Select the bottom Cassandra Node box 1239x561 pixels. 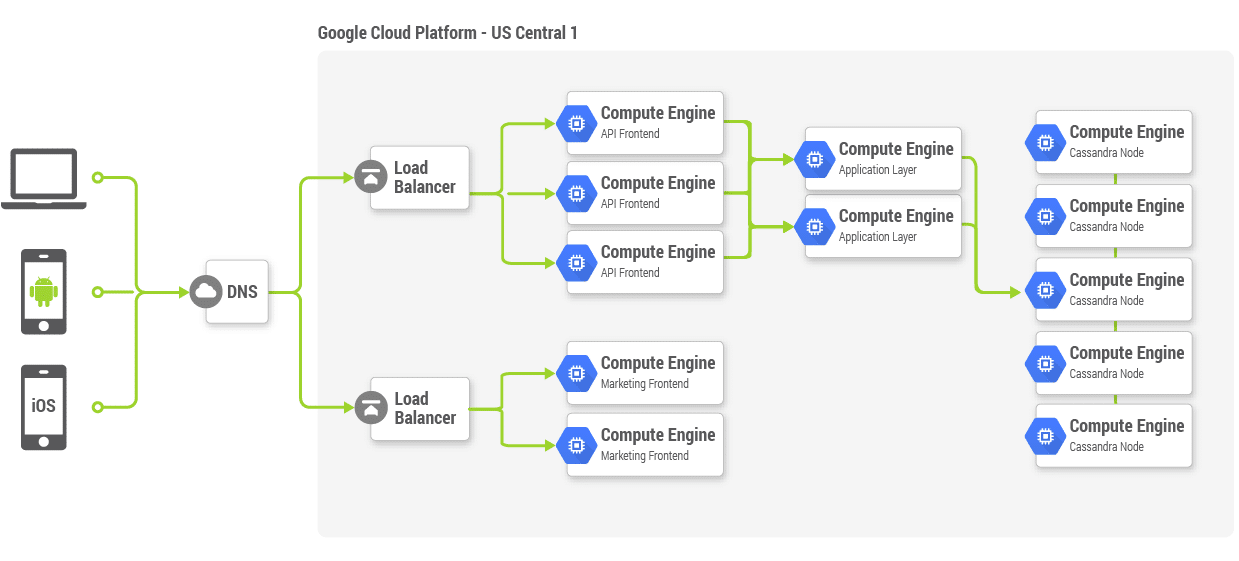click(1114, 436)
